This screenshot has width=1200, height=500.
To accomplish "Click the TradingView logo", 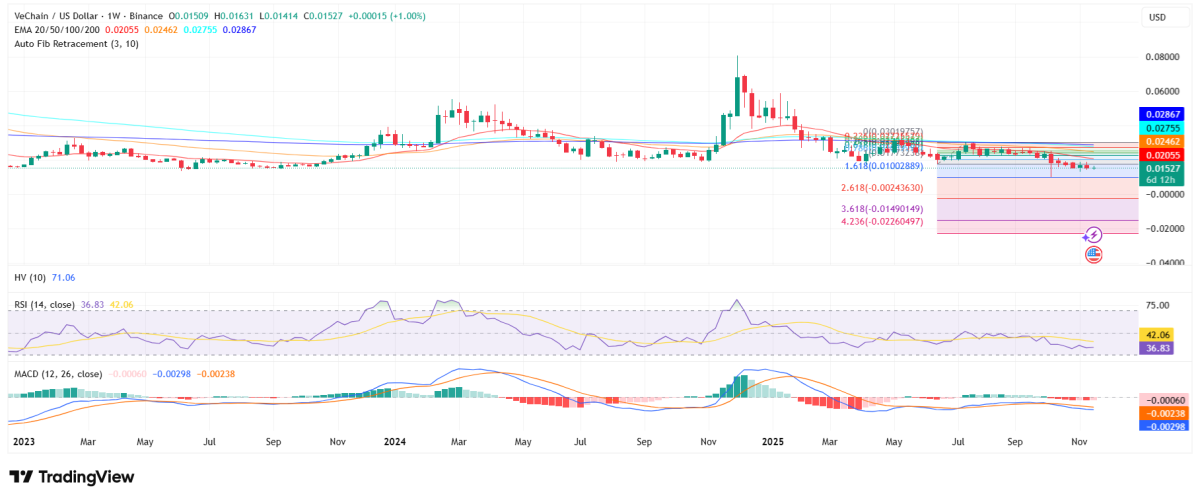I will 71,477.
